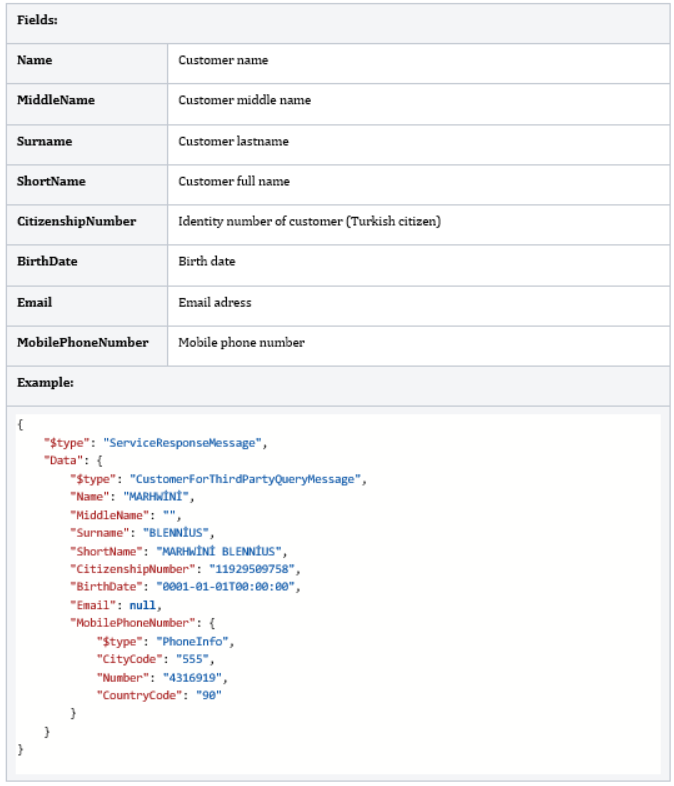The image size is (674, 786).
Task: Click the 'Email' field label in table
Action: click(35, 302)
